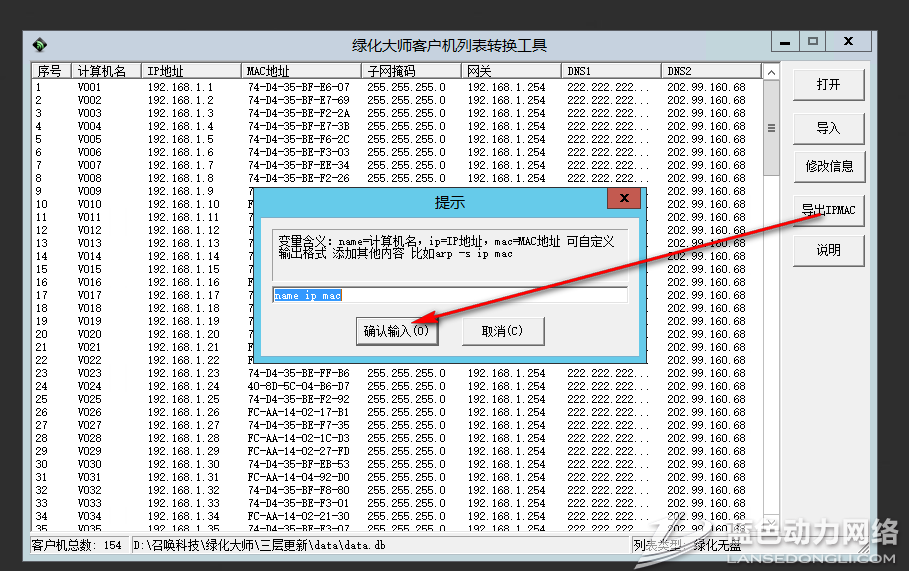909x571 pixels.
Task: Open 修改信息 to edit info
Action: [x=828, y=167]
